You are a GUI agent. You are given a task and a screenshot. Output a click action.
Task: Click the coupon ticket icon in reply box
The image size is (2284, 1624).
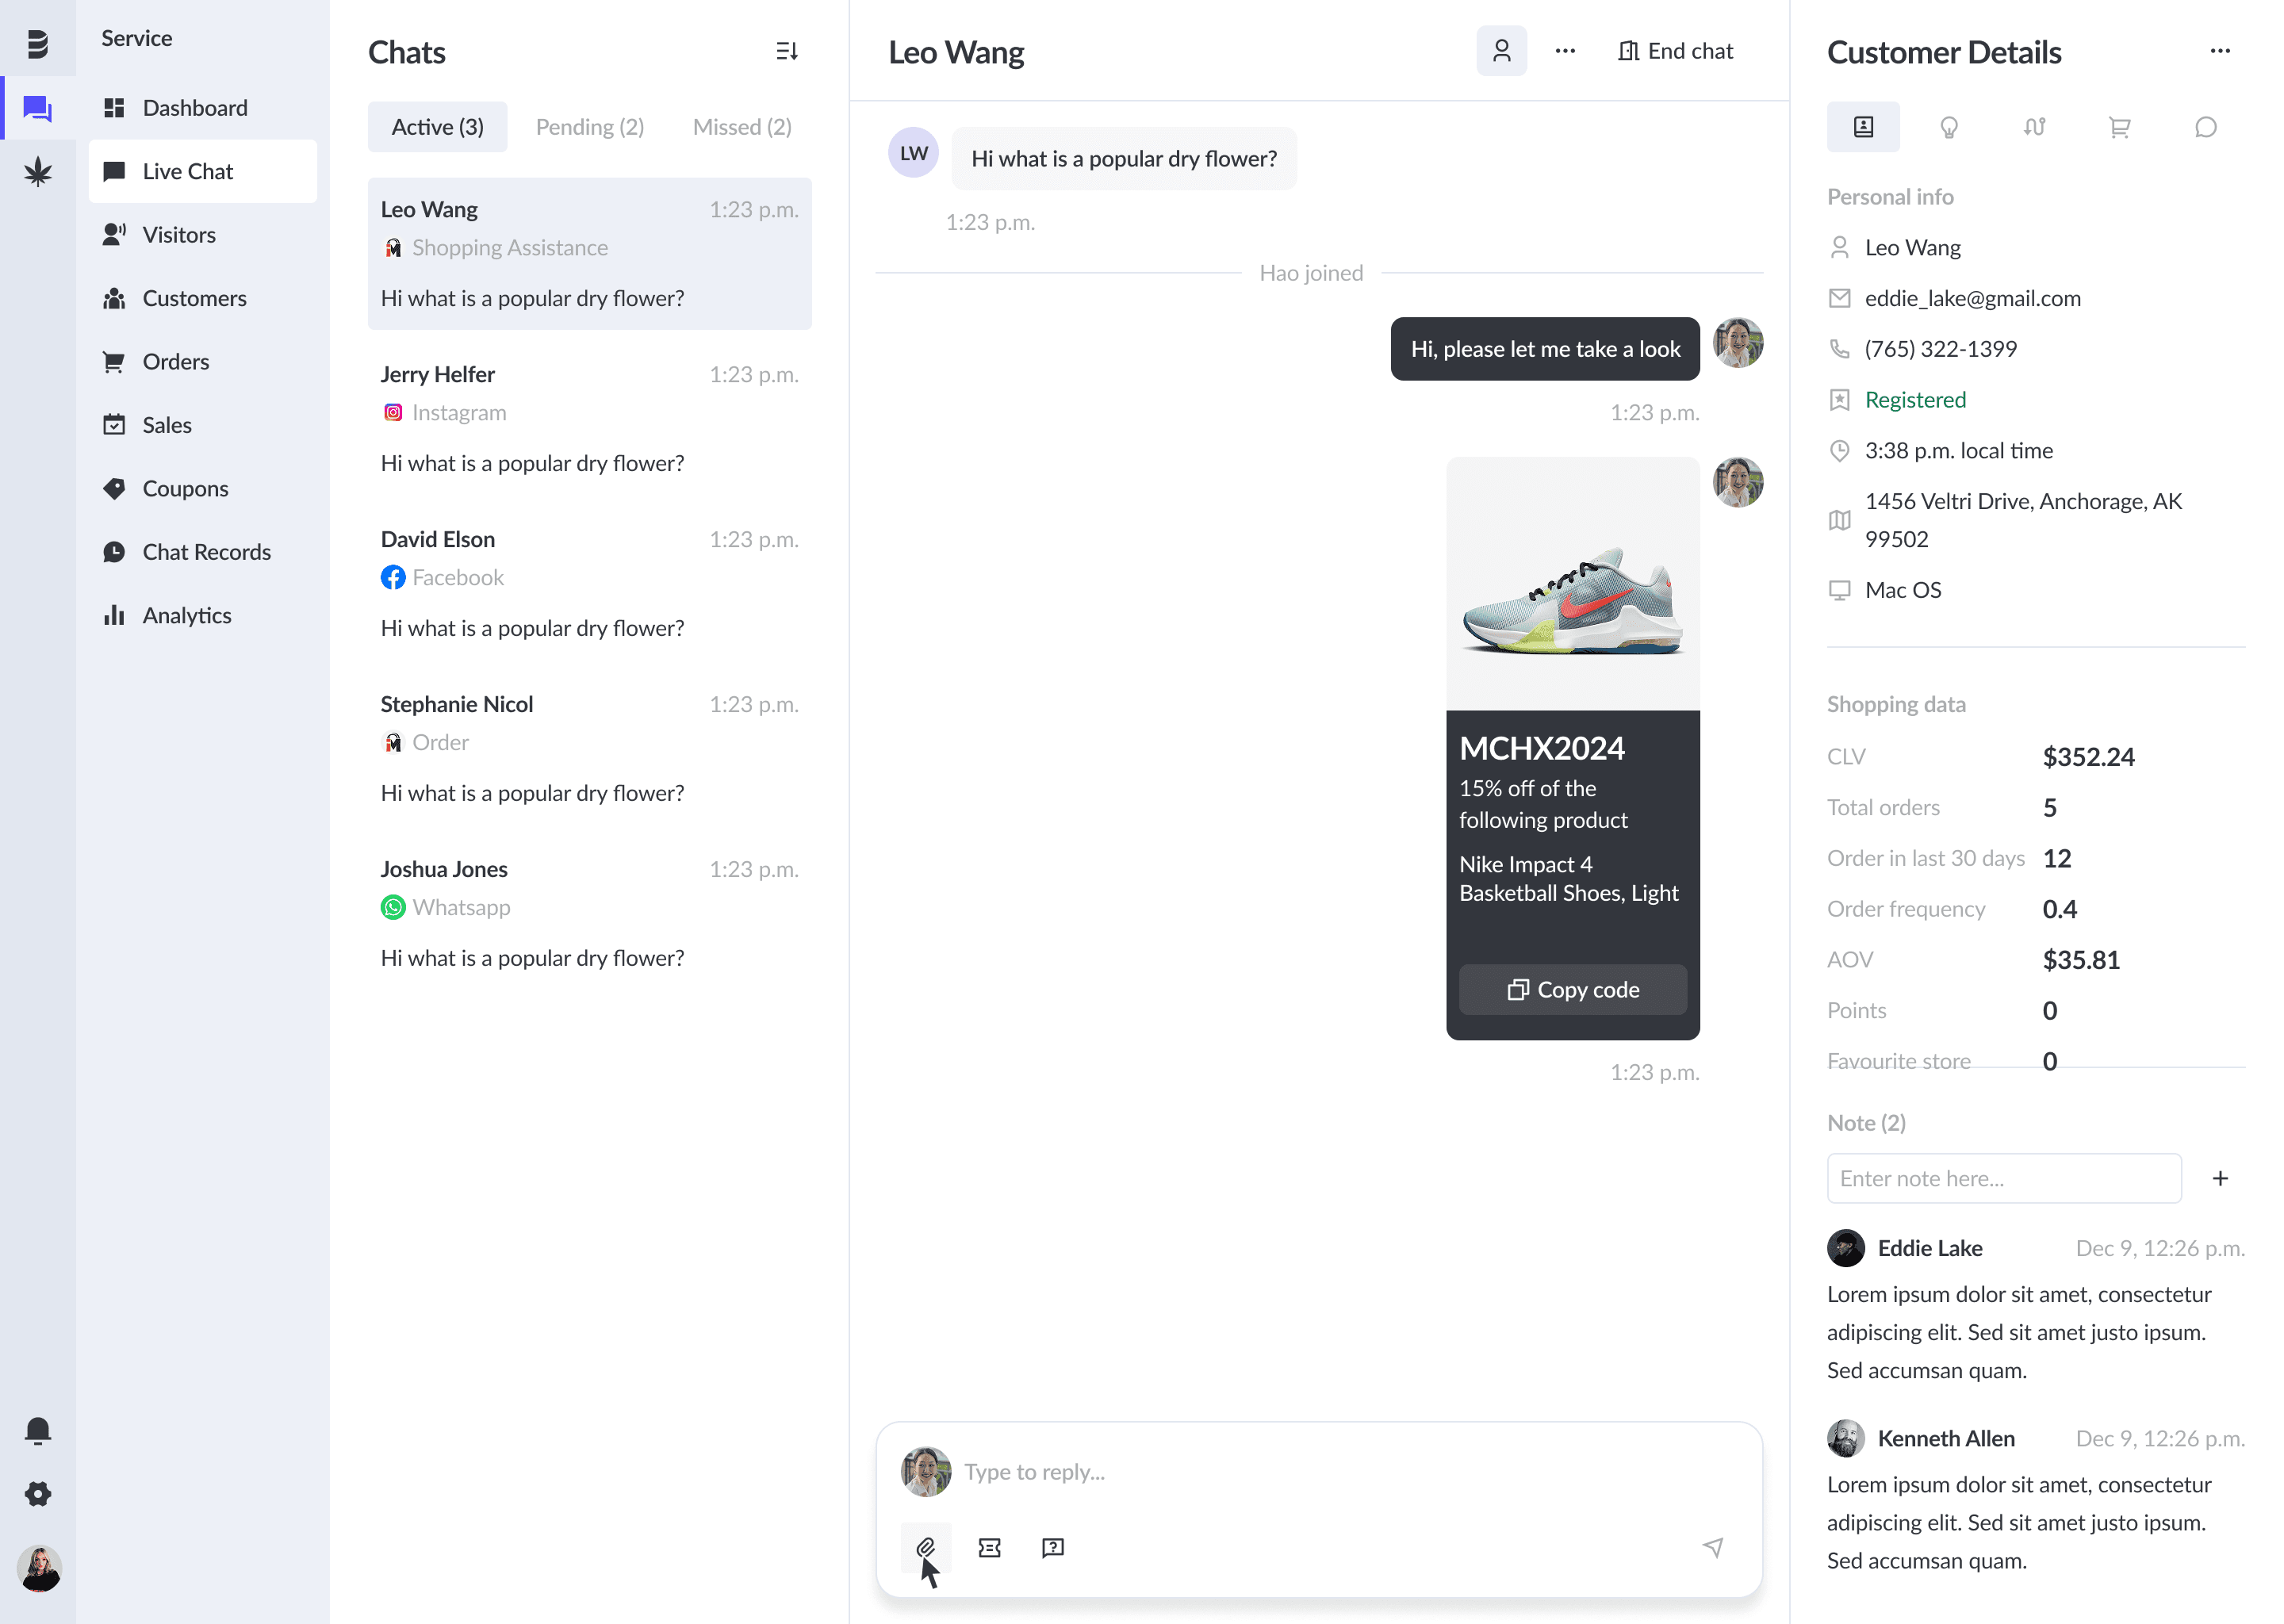(989, 1547)
